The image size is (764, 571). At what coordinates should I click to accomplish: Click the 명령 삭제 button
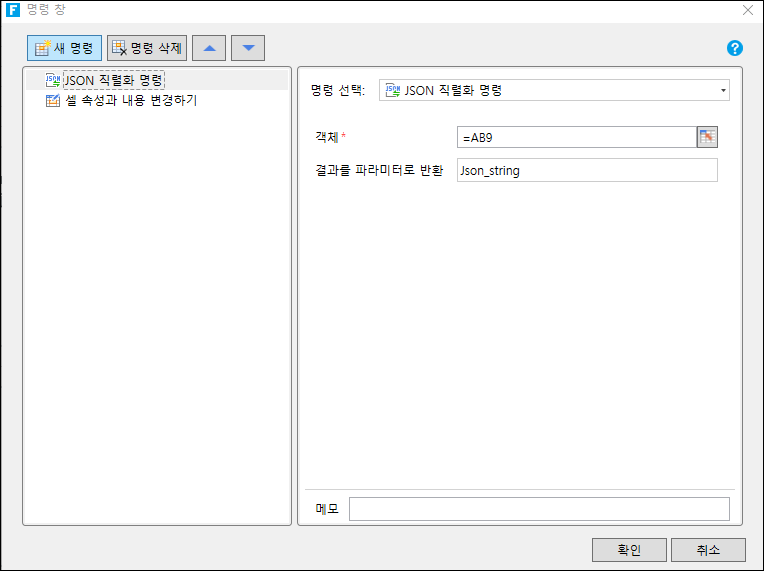coord(147,48)
